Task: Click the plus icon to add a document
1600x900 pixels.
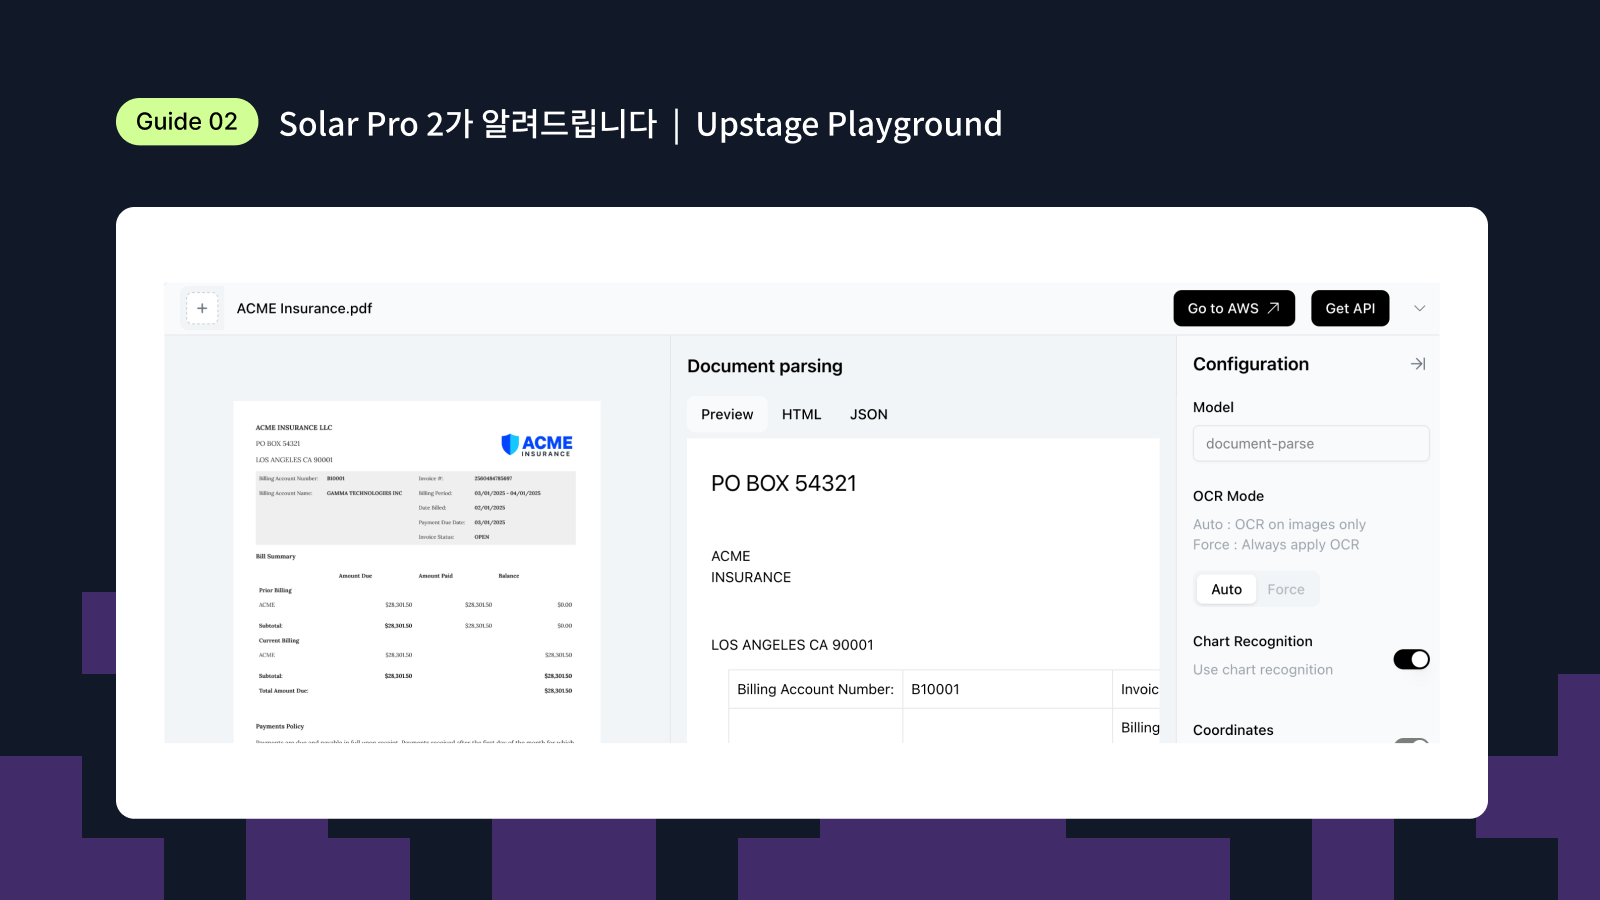Action: click(202, 308)
